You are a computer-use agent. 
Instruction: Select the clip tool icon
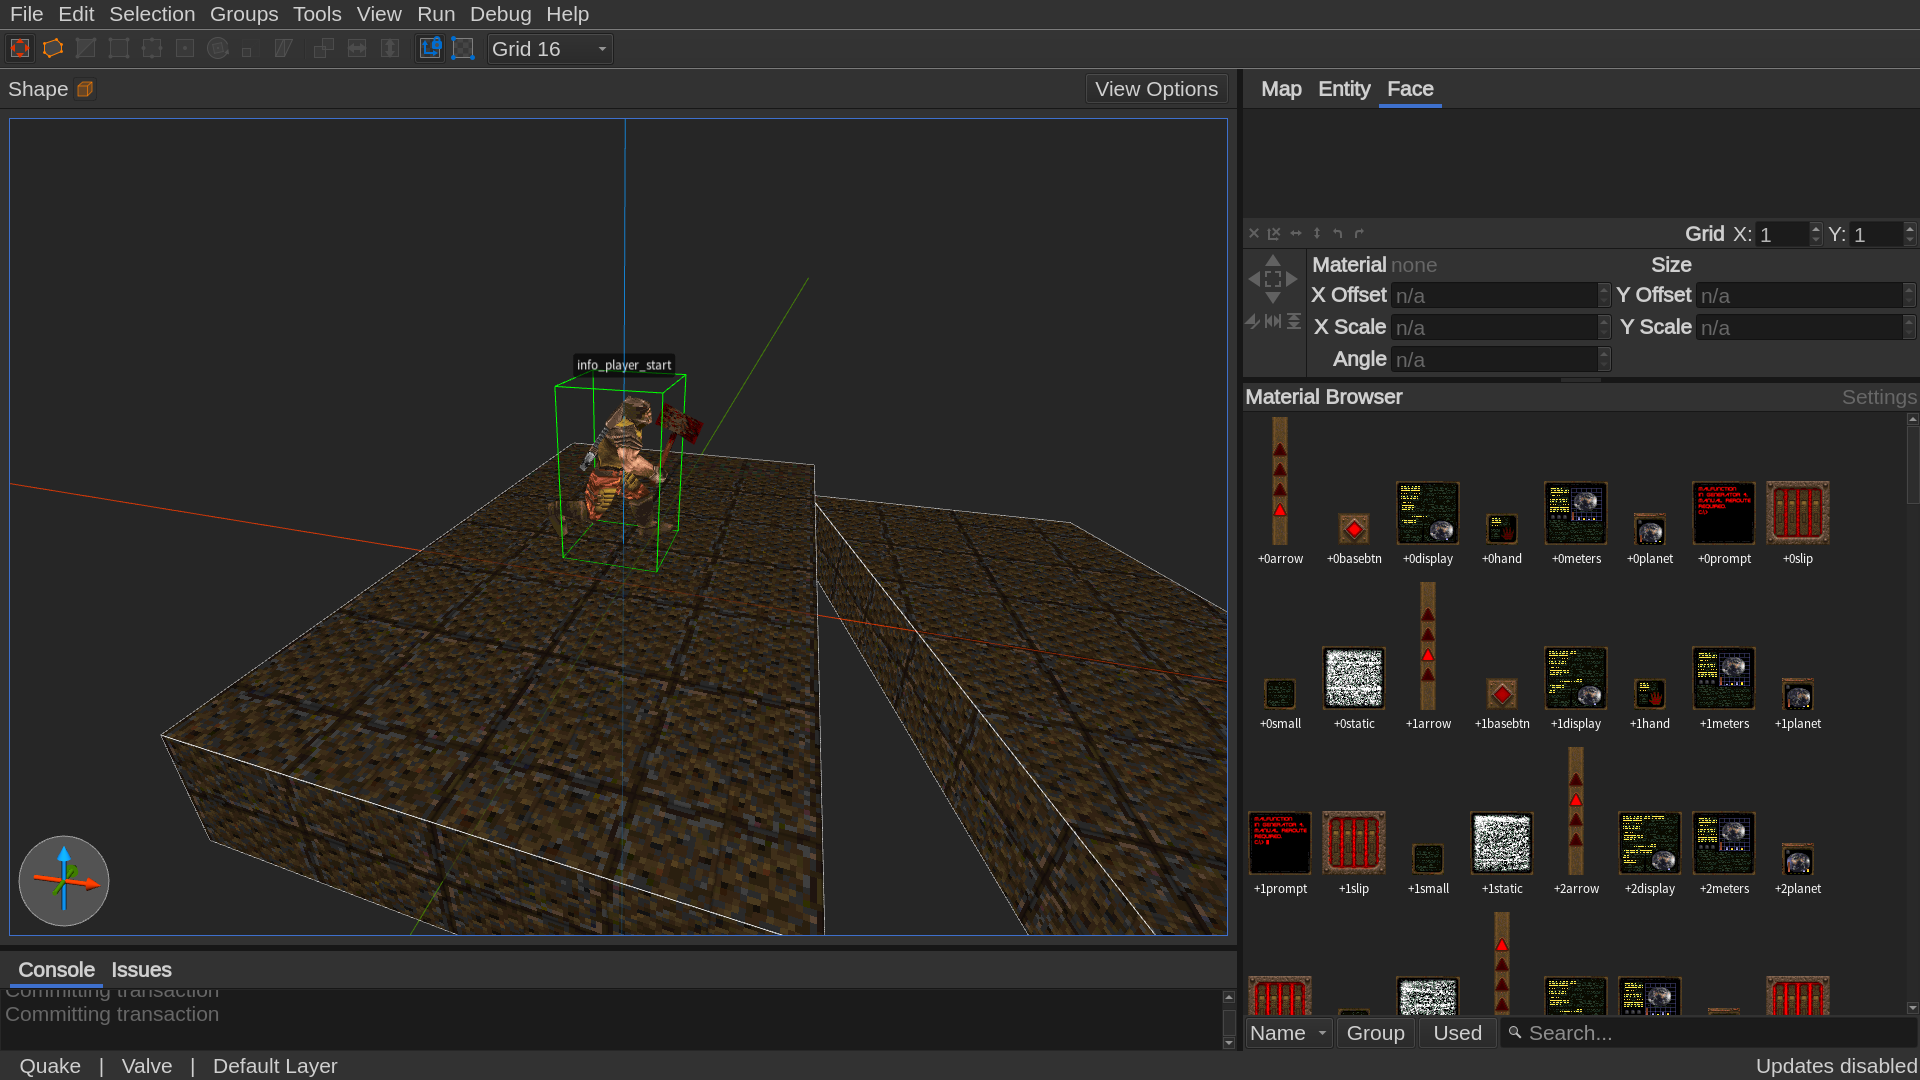86,48
